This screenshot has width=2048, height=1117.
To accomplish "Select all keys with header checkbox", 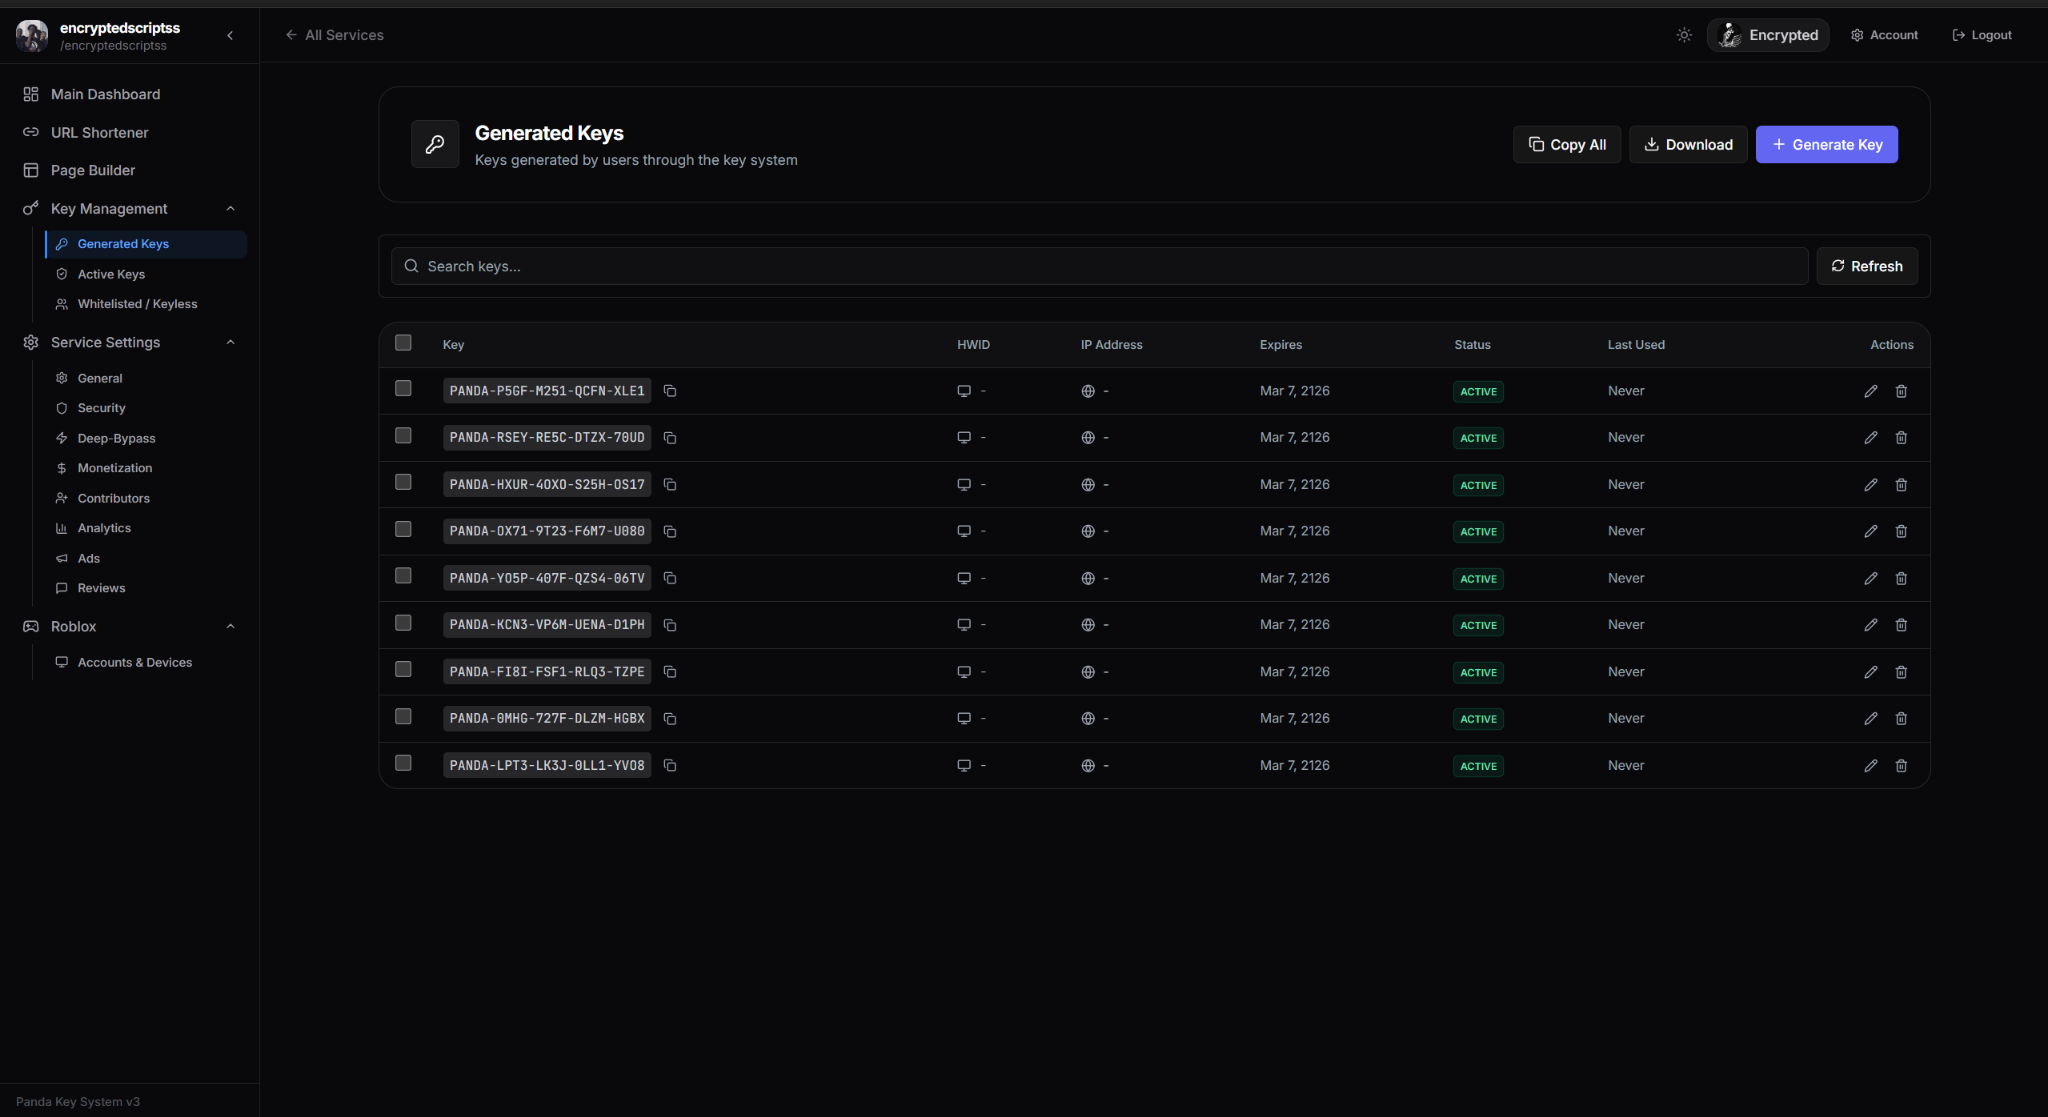I will point(403,343).
